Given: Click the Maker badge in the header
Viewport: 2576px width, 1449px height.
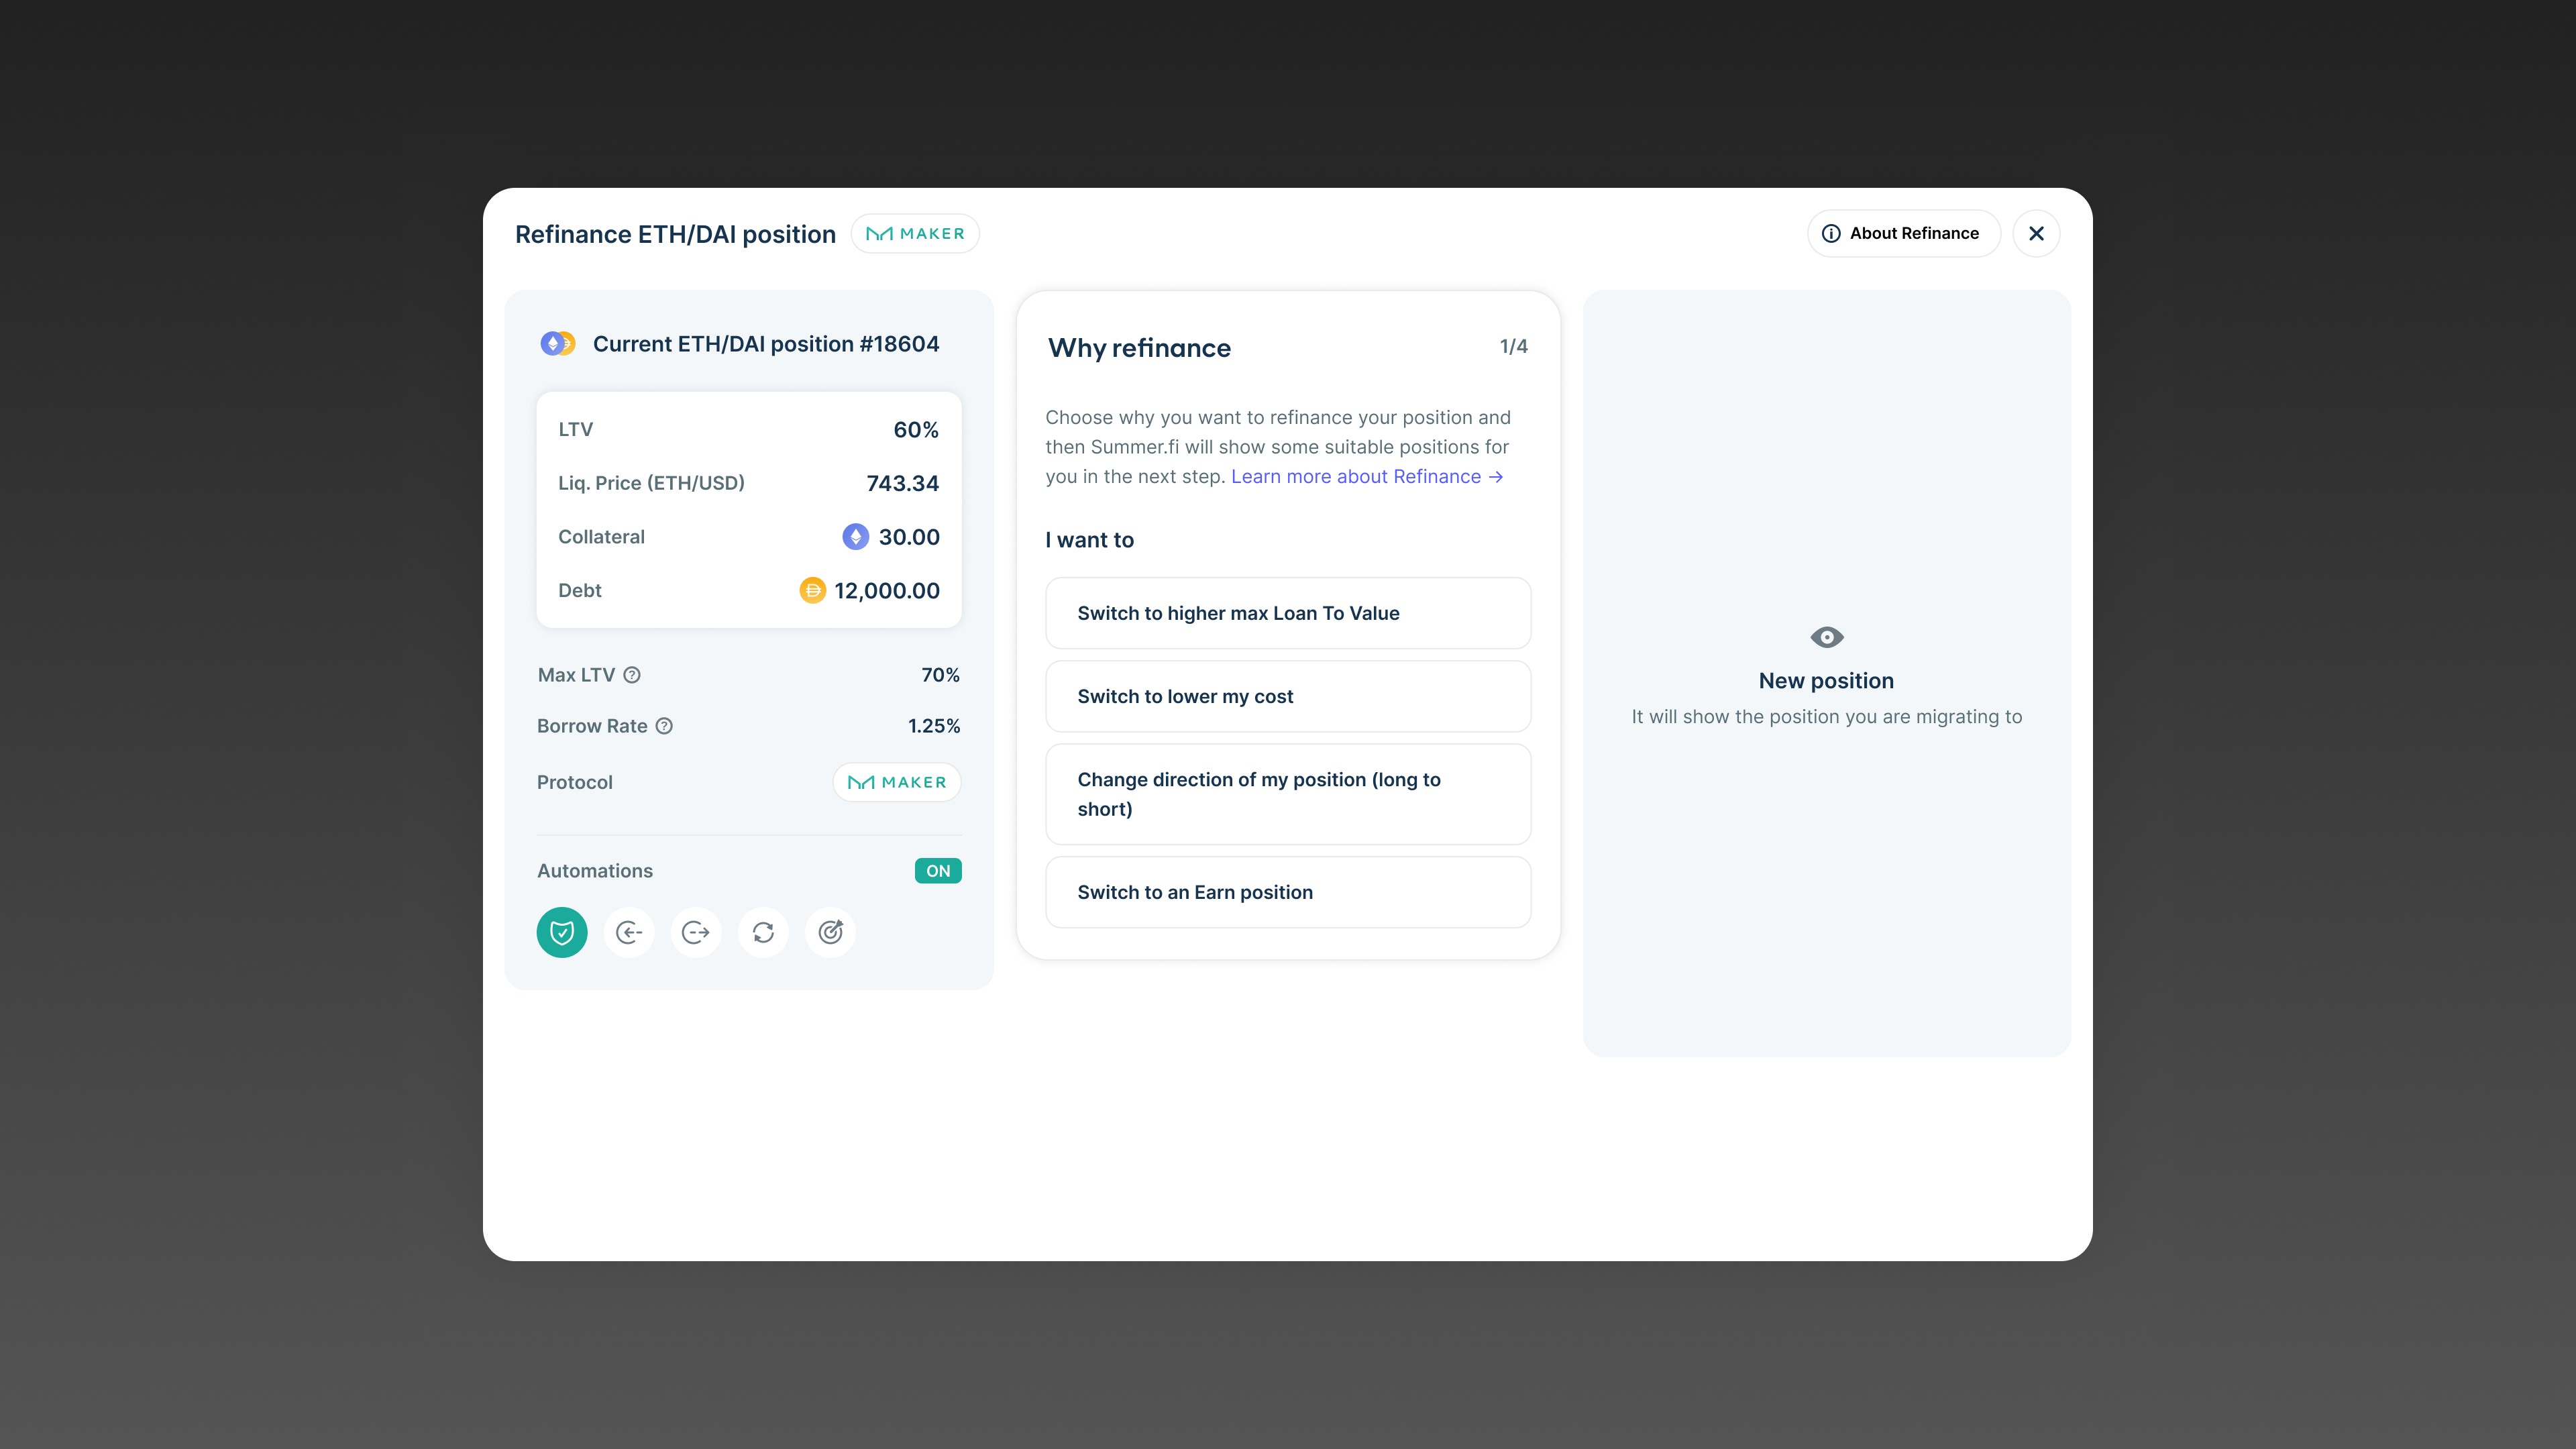Looking at the screenshot, I should coord(914,233).
